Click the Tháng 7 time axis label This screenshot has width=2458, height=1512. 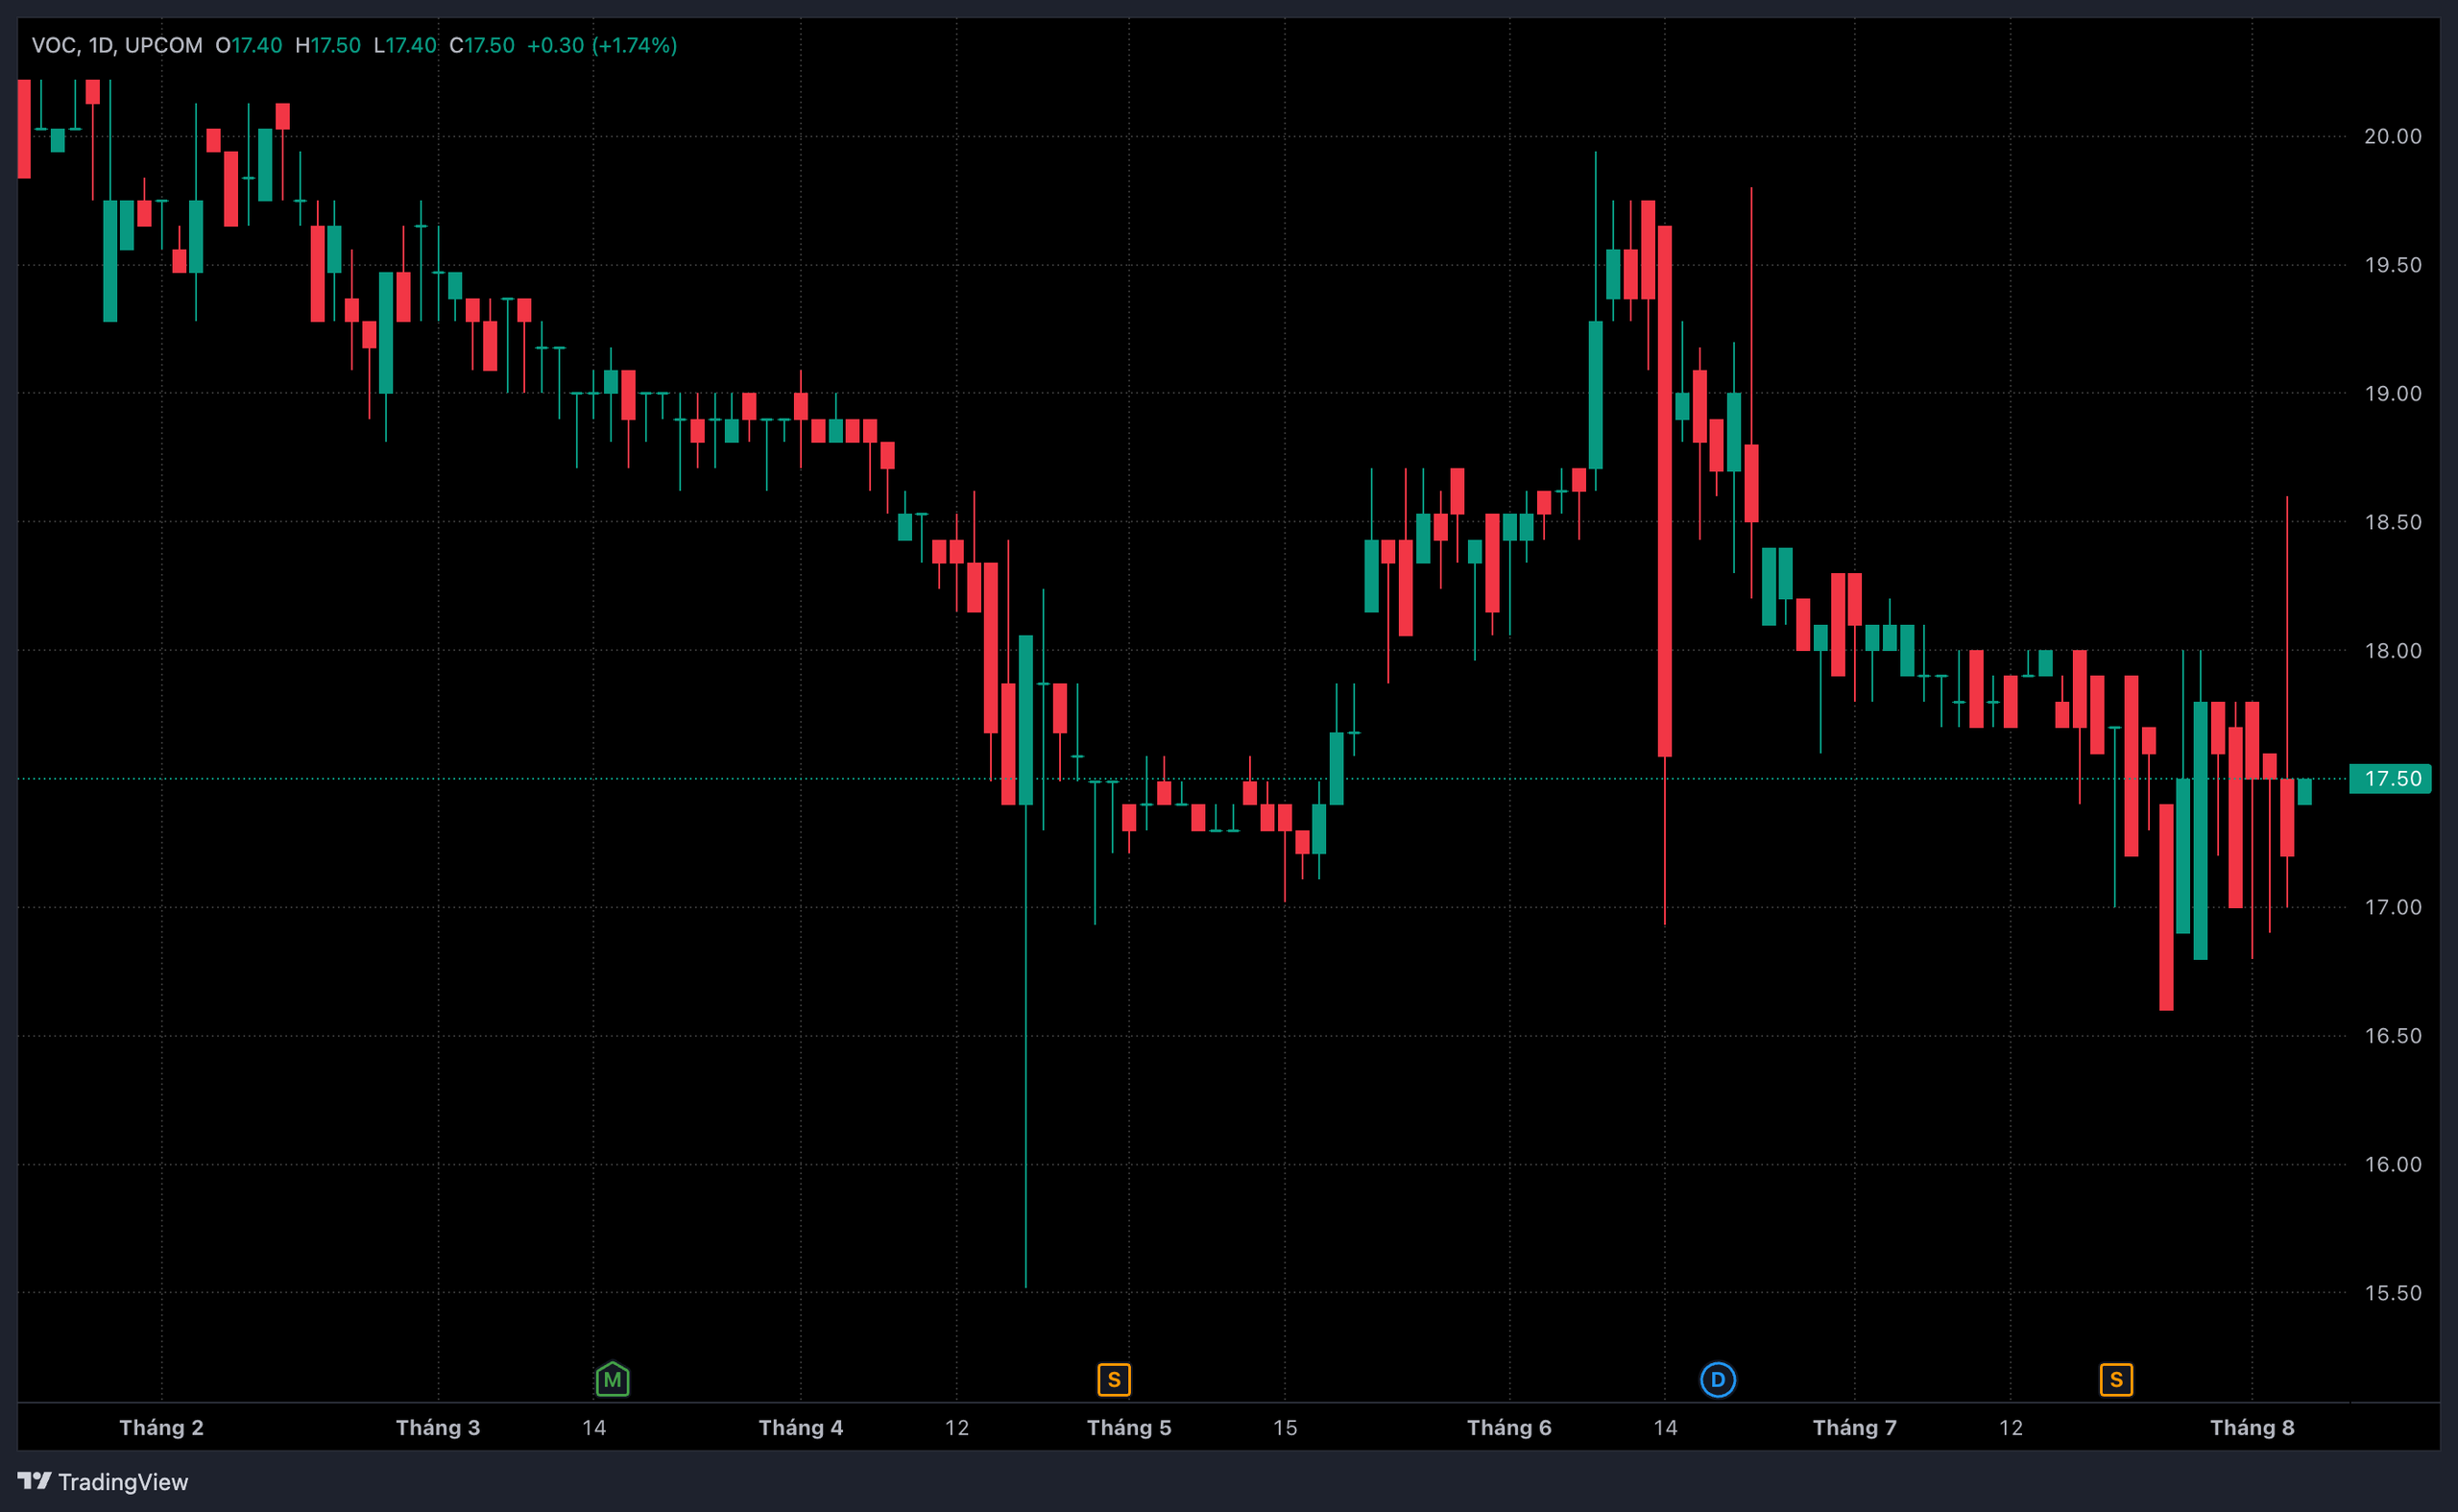pos(1854,1427)
